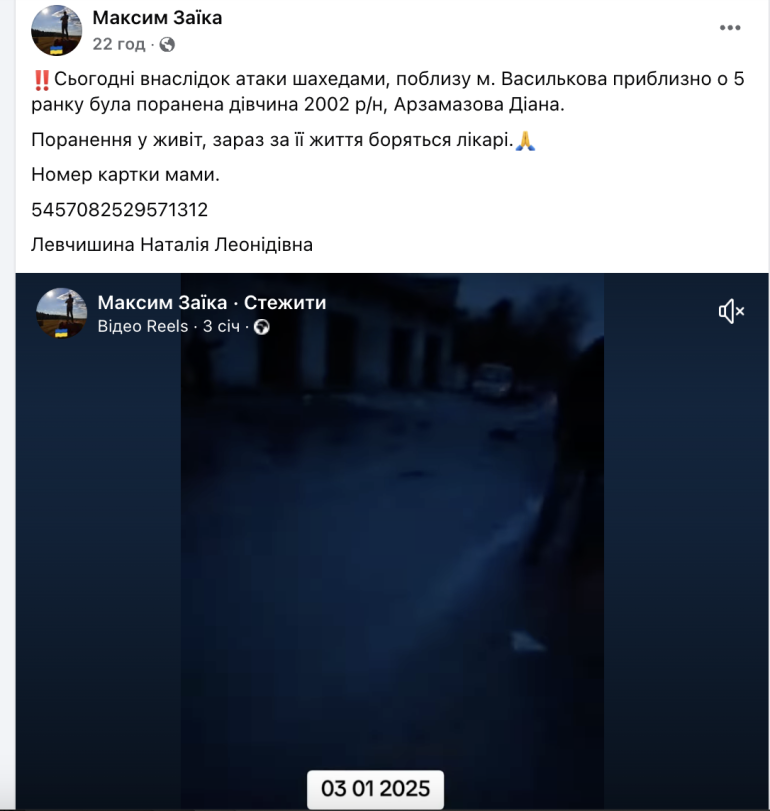Viewport: 770px width, 811px height.
Task: Play the dark street reel video
Action: (x=392, y=540)
